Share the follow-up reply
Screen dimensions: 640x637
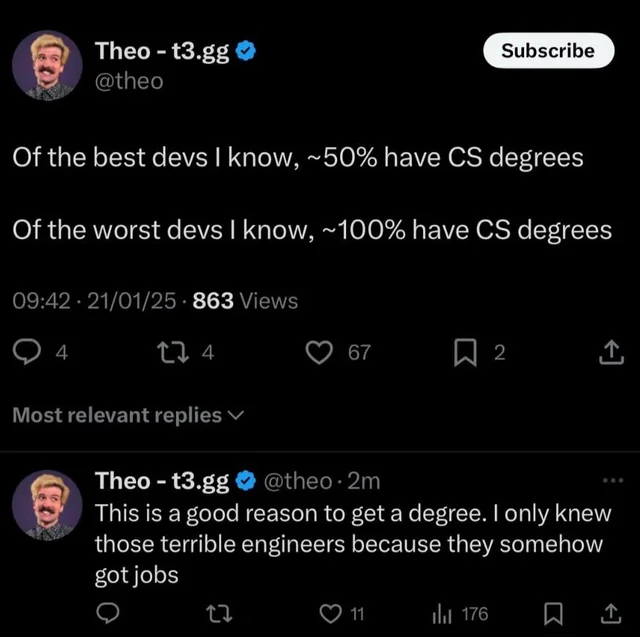click(611, 613)
